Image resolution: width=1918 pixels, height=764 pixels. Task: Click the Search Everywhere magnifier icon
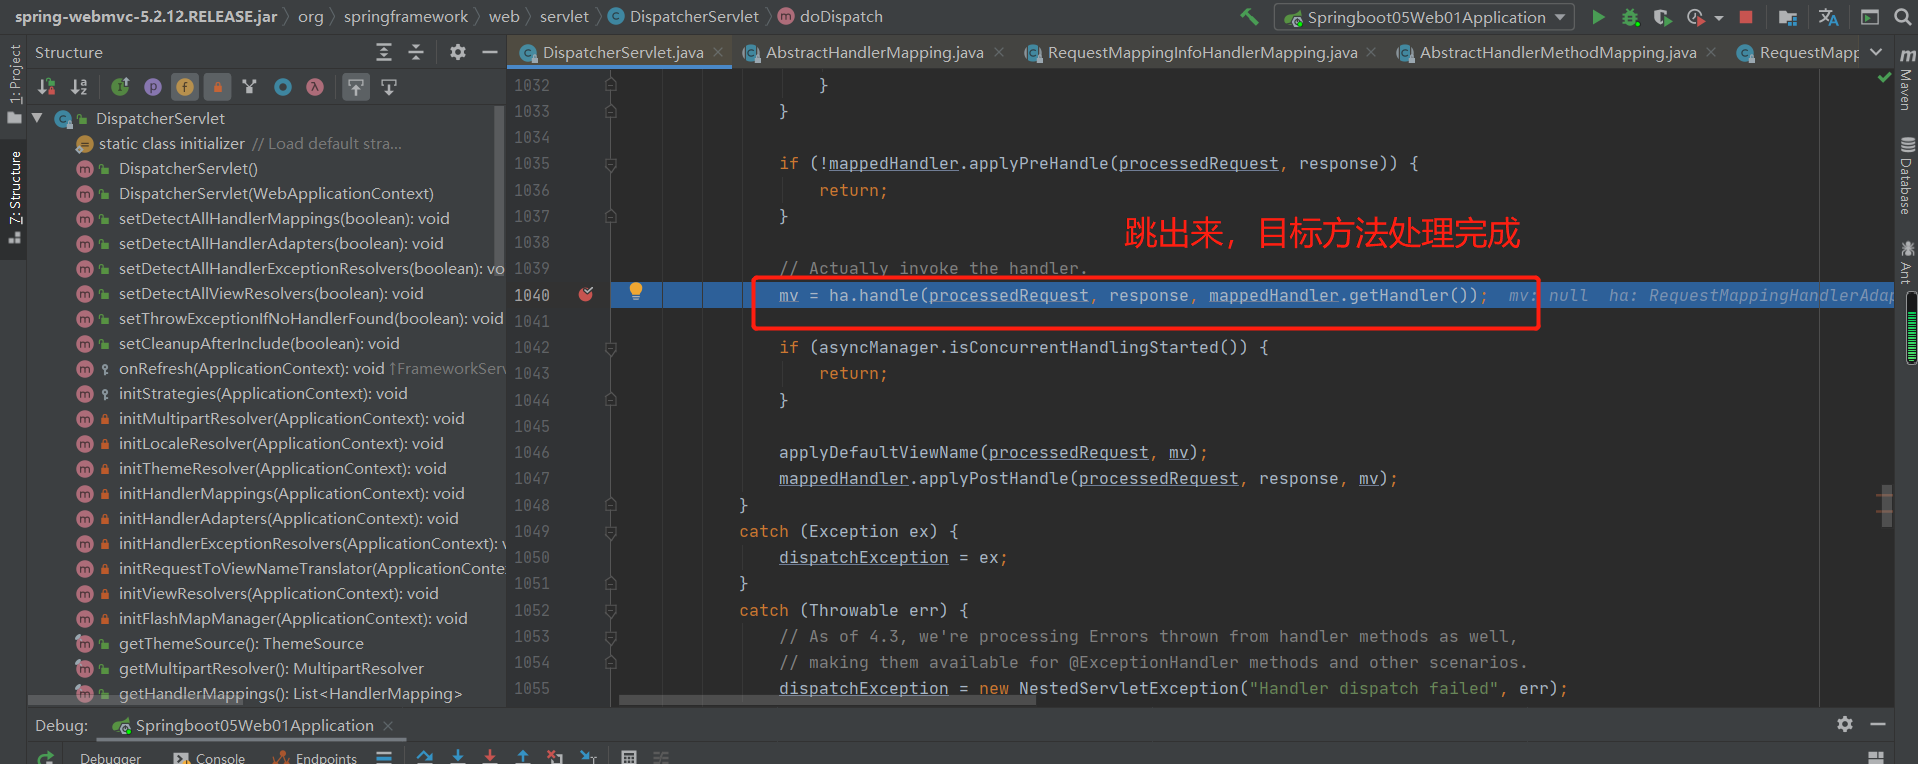coord(1902,17)
